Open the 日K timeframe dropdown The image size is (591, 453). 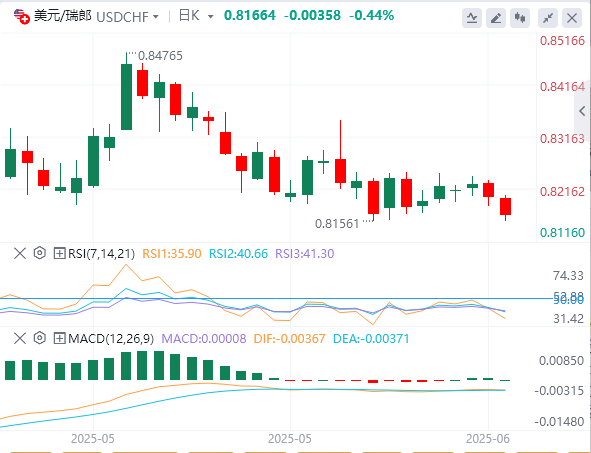coord(196,16)
